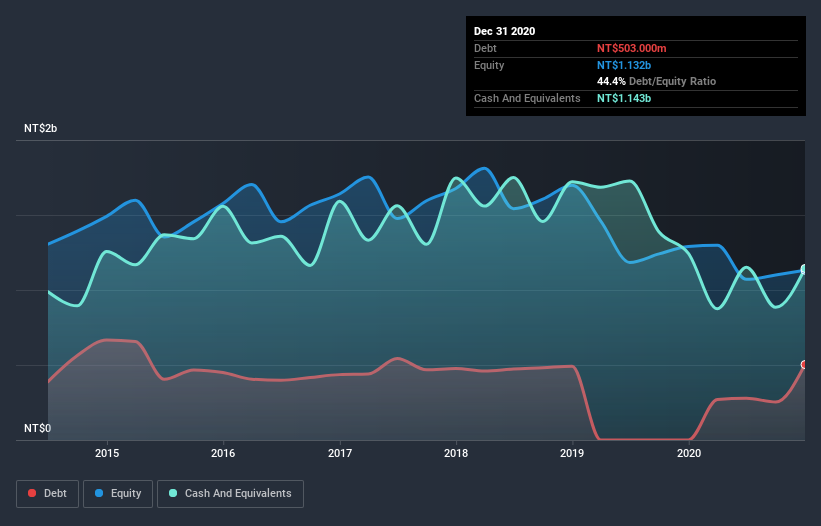The width and height of the screenshot is (821, 526).
Task: Click the 44.4% Debt/Equity Ratio text
Action: (x=657, y=81)
